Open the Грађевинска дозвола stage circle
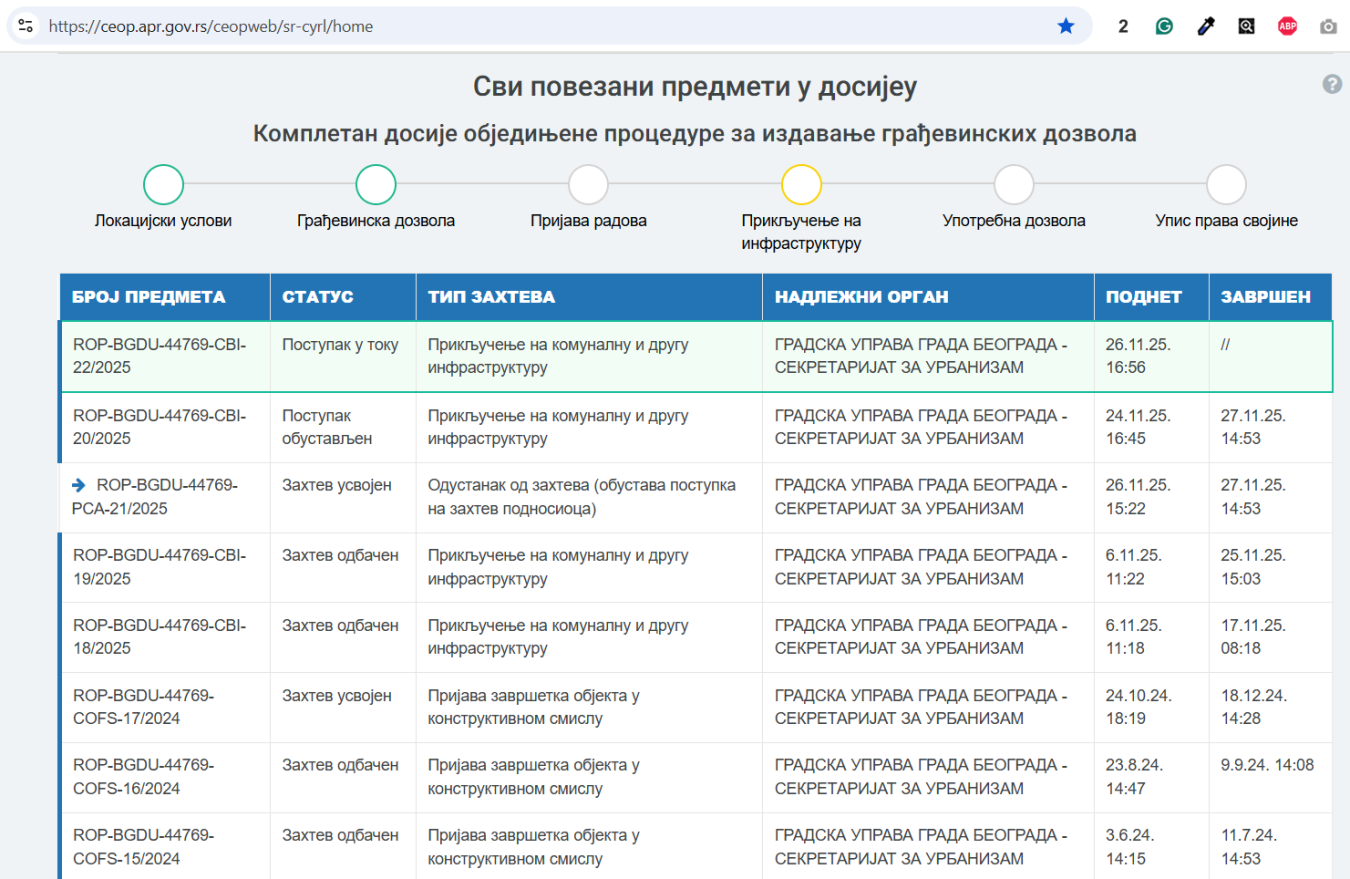Viewport: 1350px width, 879px height. [375, 184]
